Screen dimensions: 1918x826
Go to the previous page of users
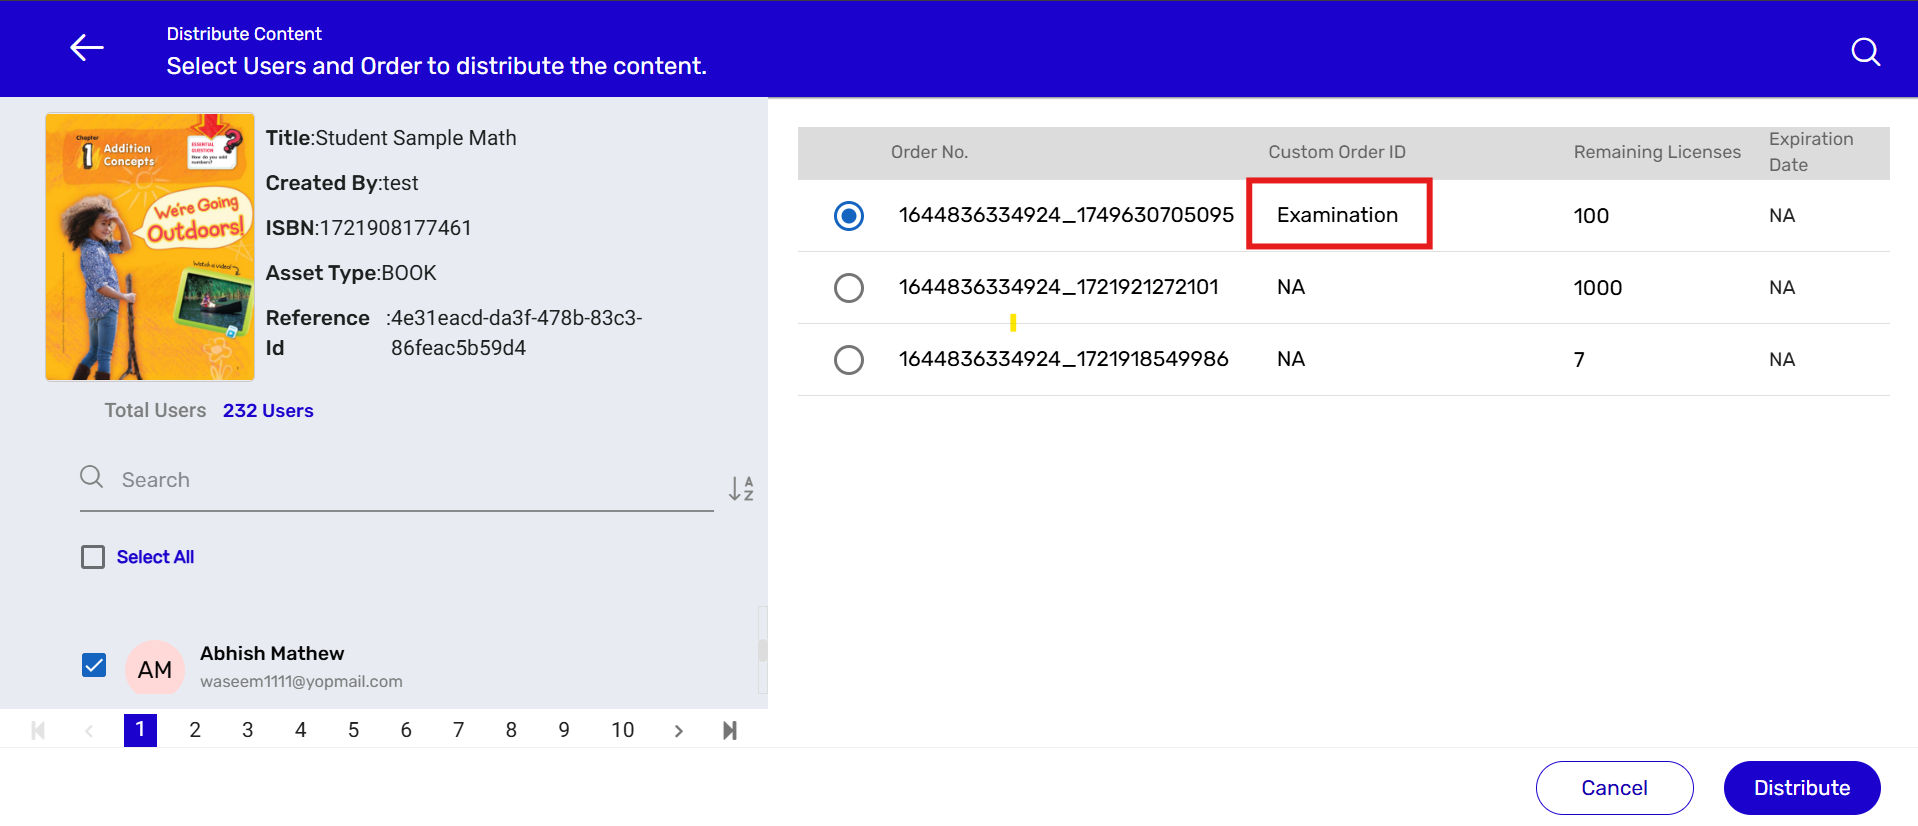pyautogui.click(x=89, y=731)
